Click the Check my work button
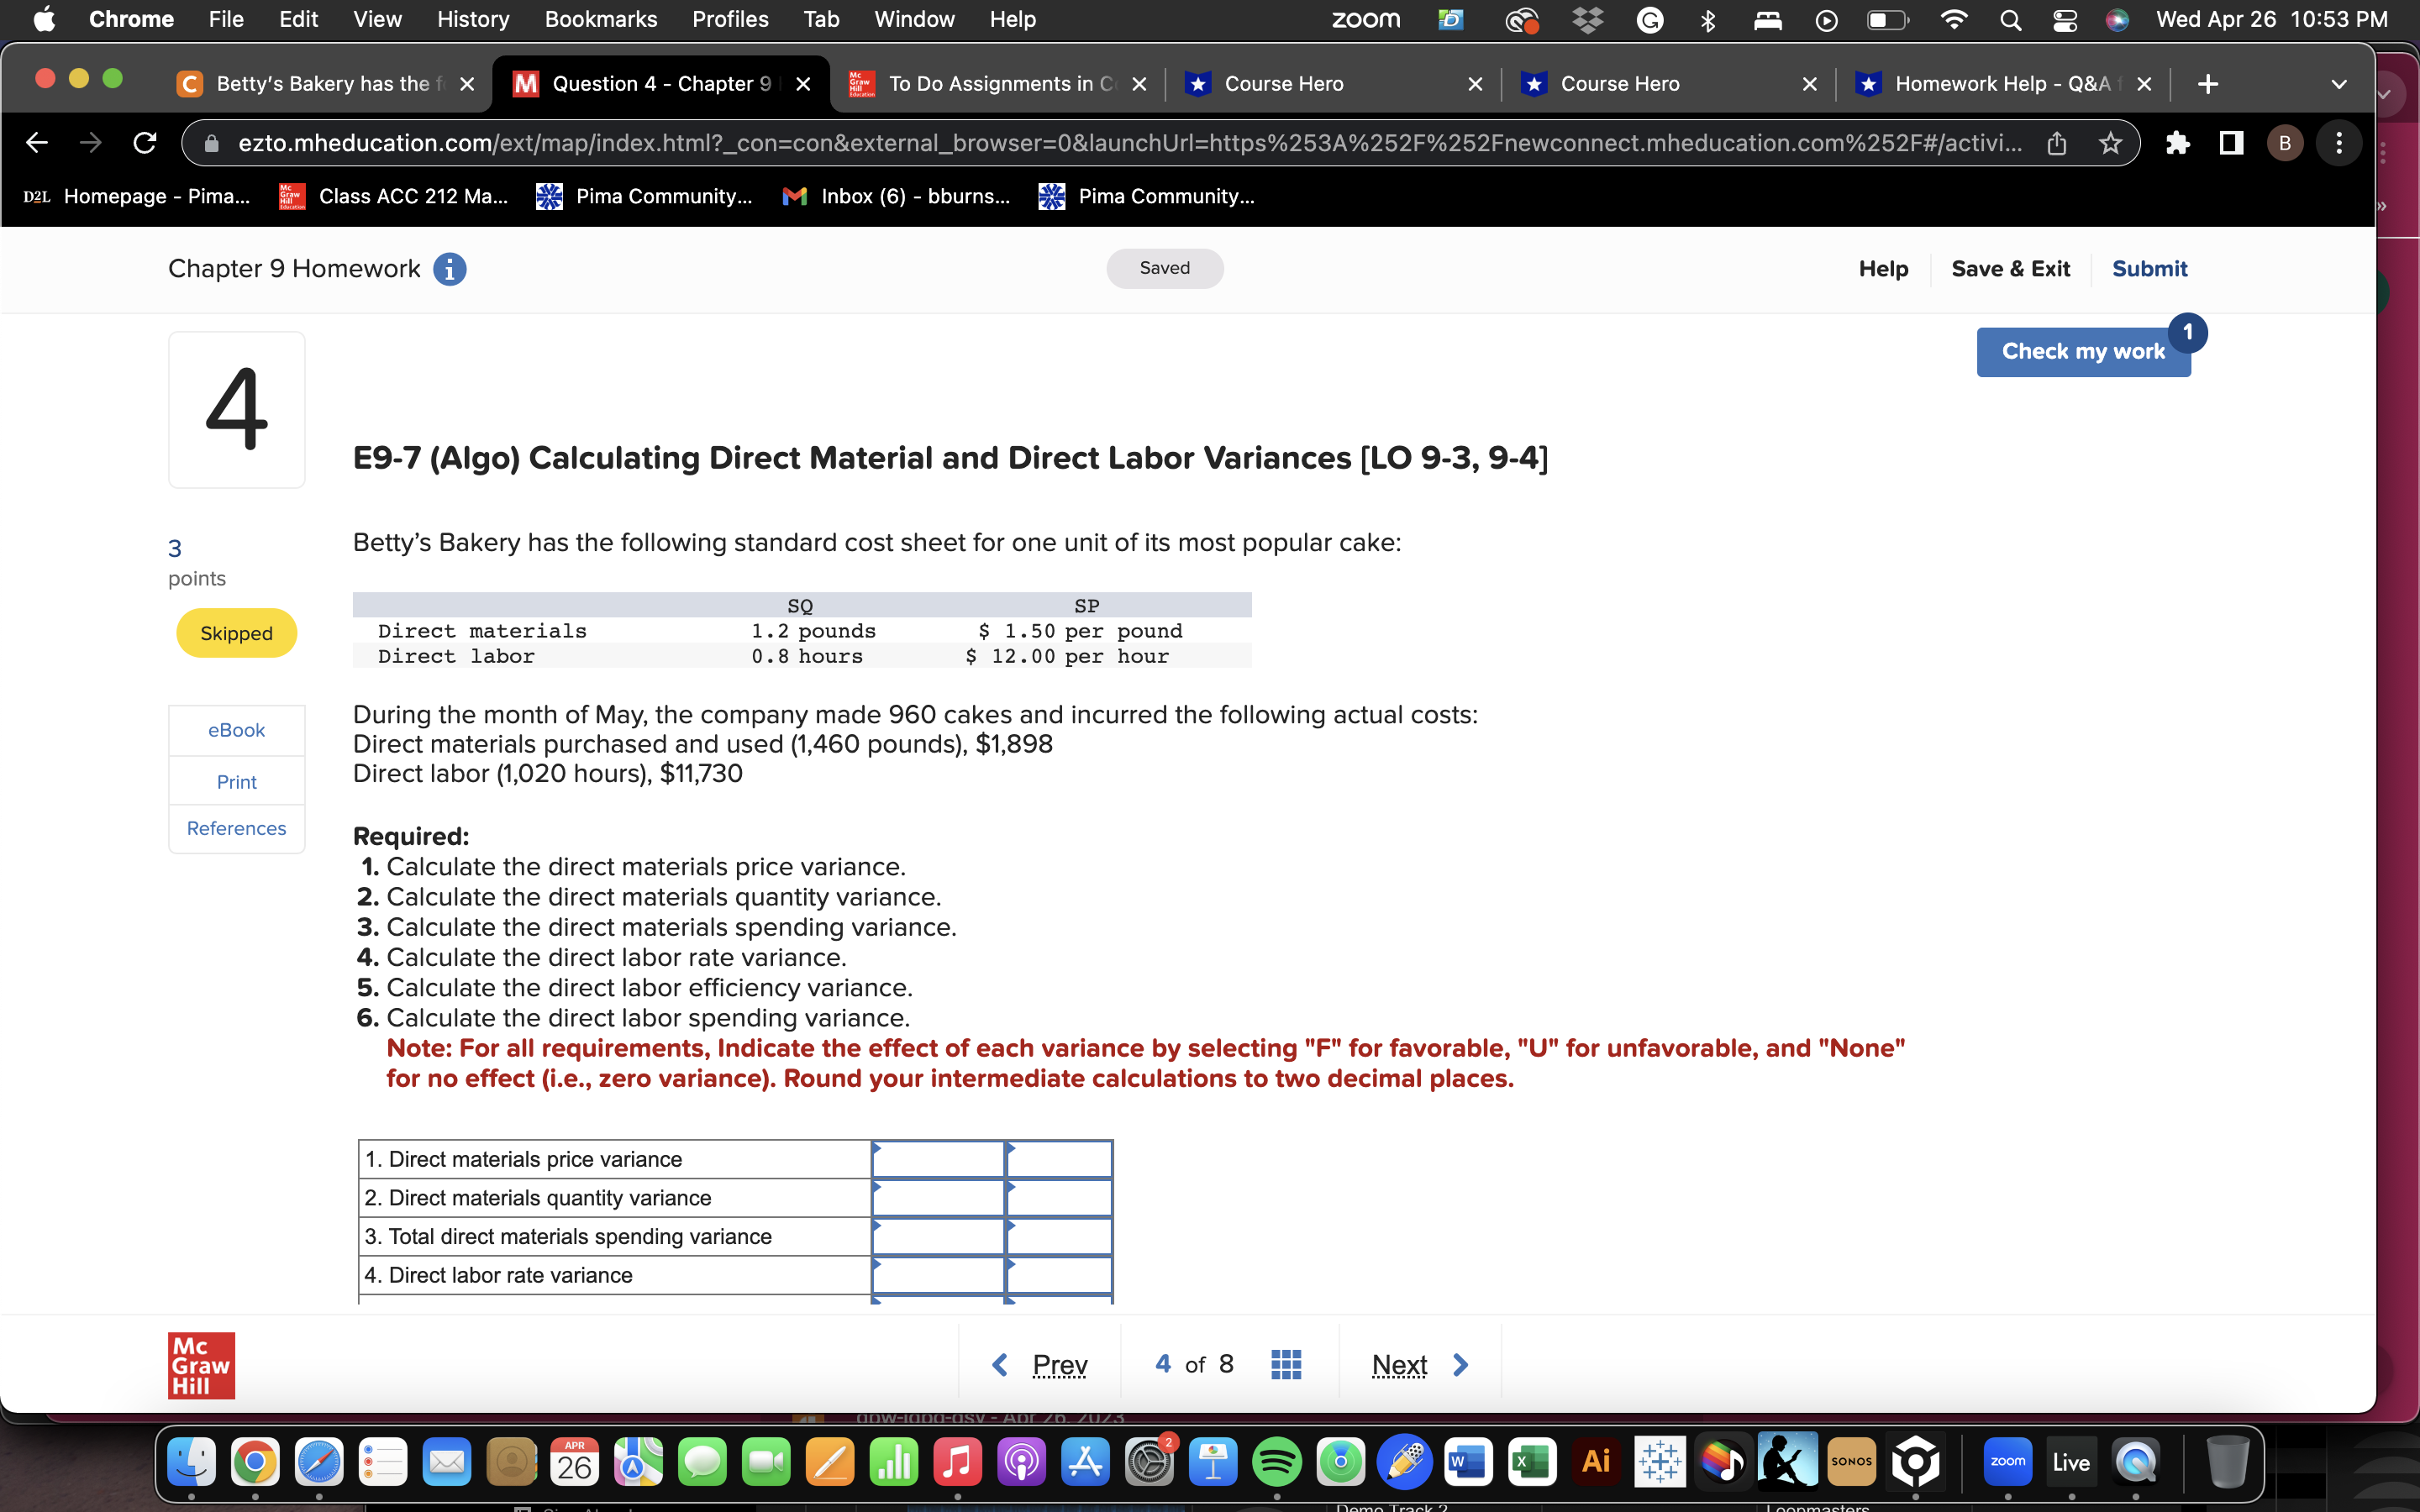Image resolution: width=2420 pixels, height=1512 pixels. pyautogui.click(x=2083, y=351)
